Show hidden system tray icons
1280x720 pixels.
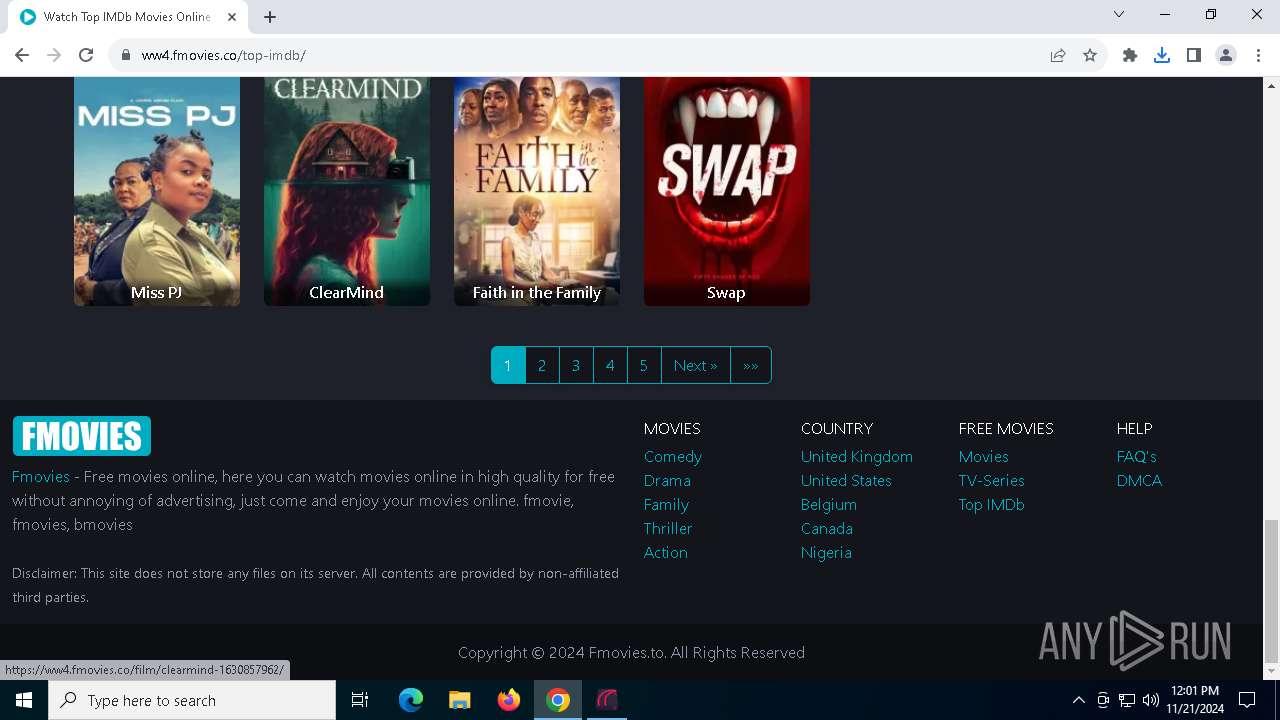pyautogui.click(x=1078, y=700)
